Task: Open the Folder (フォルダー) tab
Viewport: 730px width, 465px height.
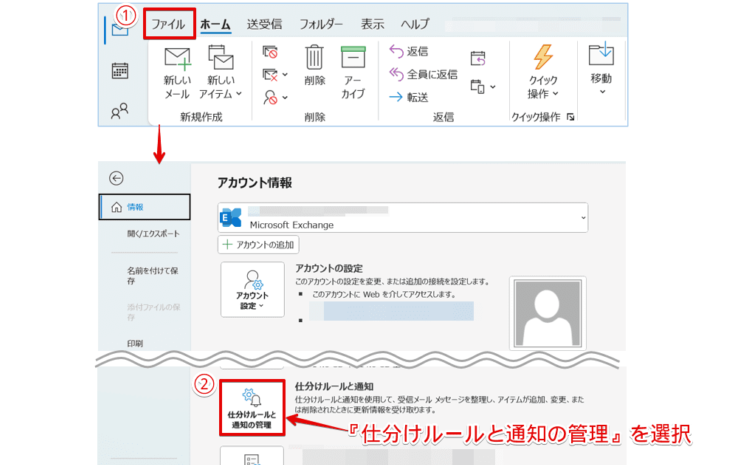Action: [x=321, y=23]
